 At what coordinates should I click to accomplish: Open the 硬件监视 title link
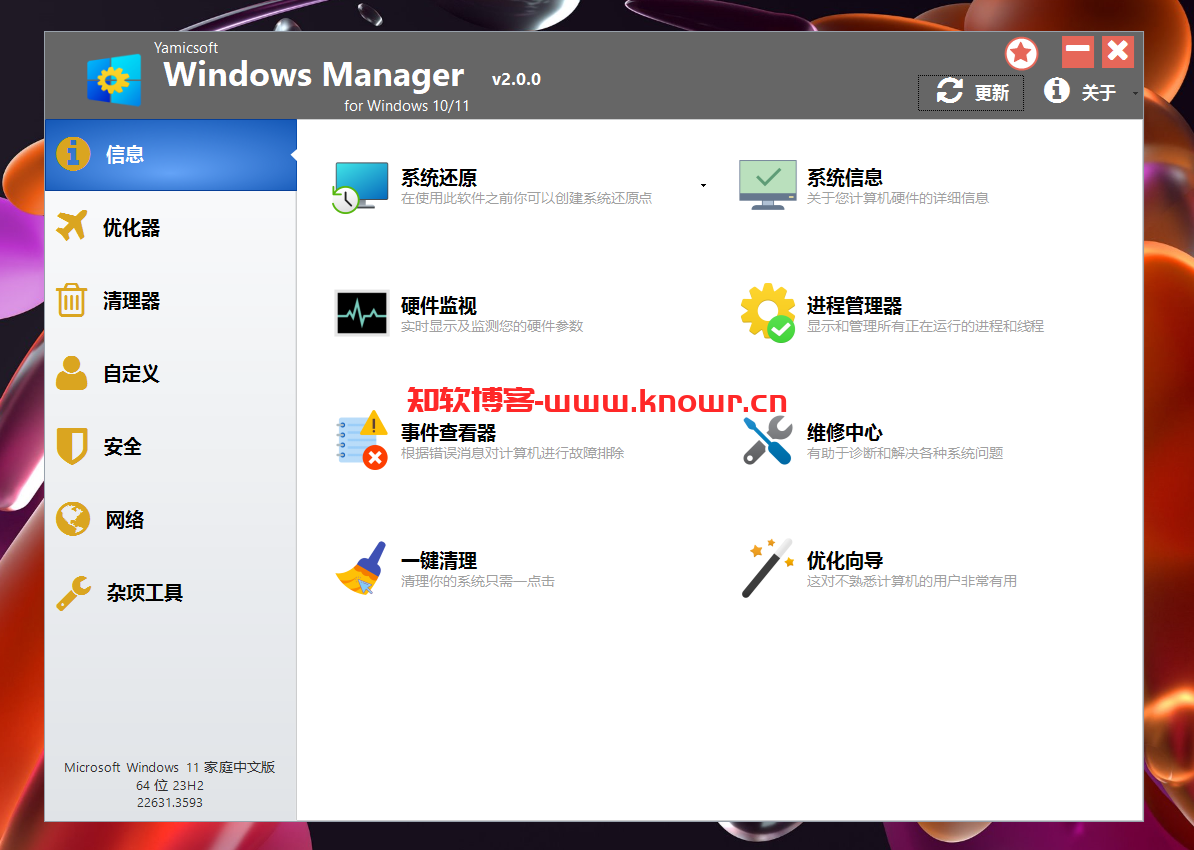[439, 305]
